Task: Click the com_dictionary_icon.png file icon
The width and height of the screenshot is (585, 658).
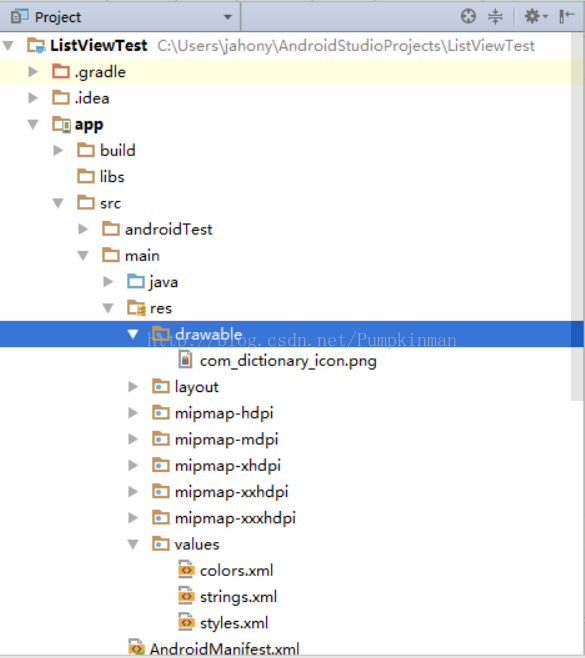Action: [185, 360]
